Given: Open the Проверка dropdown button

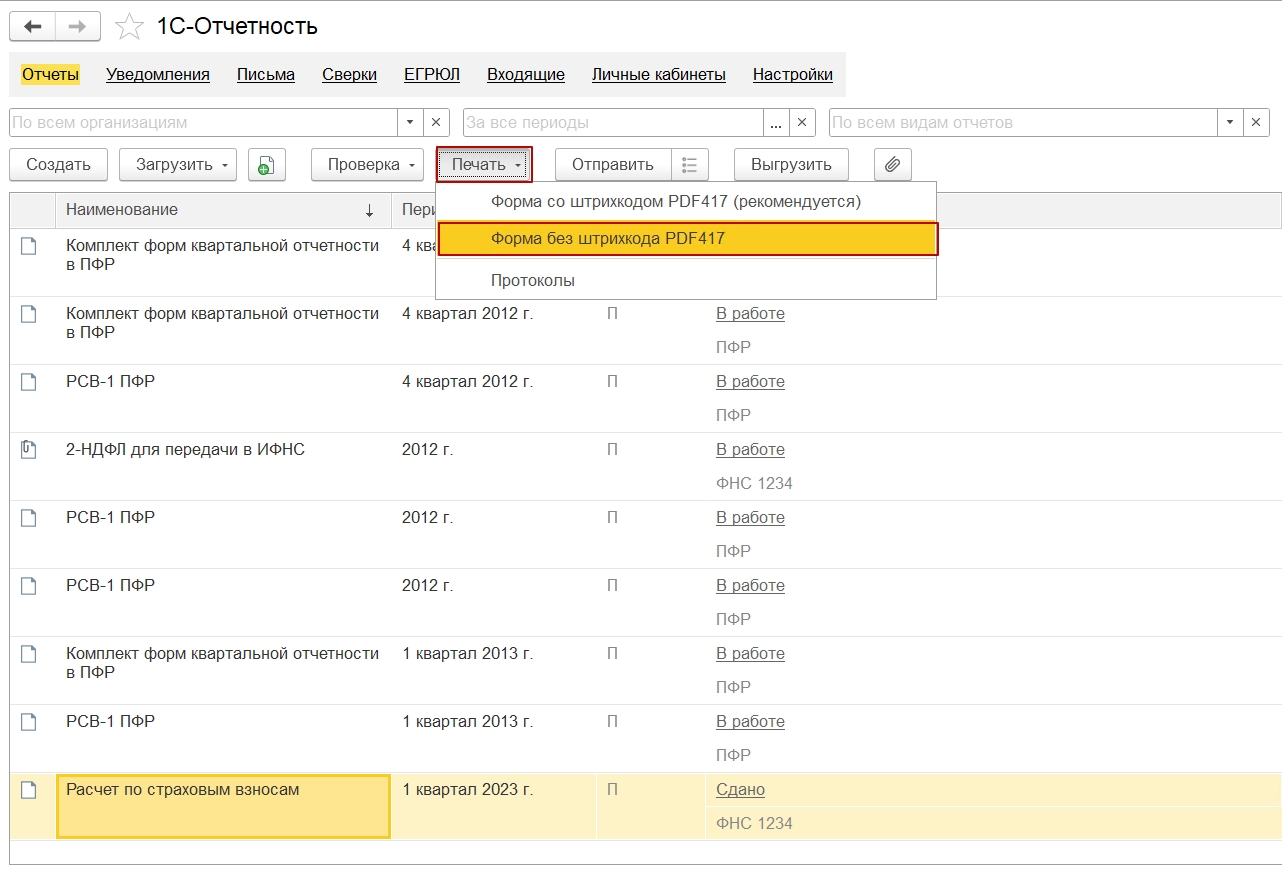Looking at the screenshot, I should [367, 165].
